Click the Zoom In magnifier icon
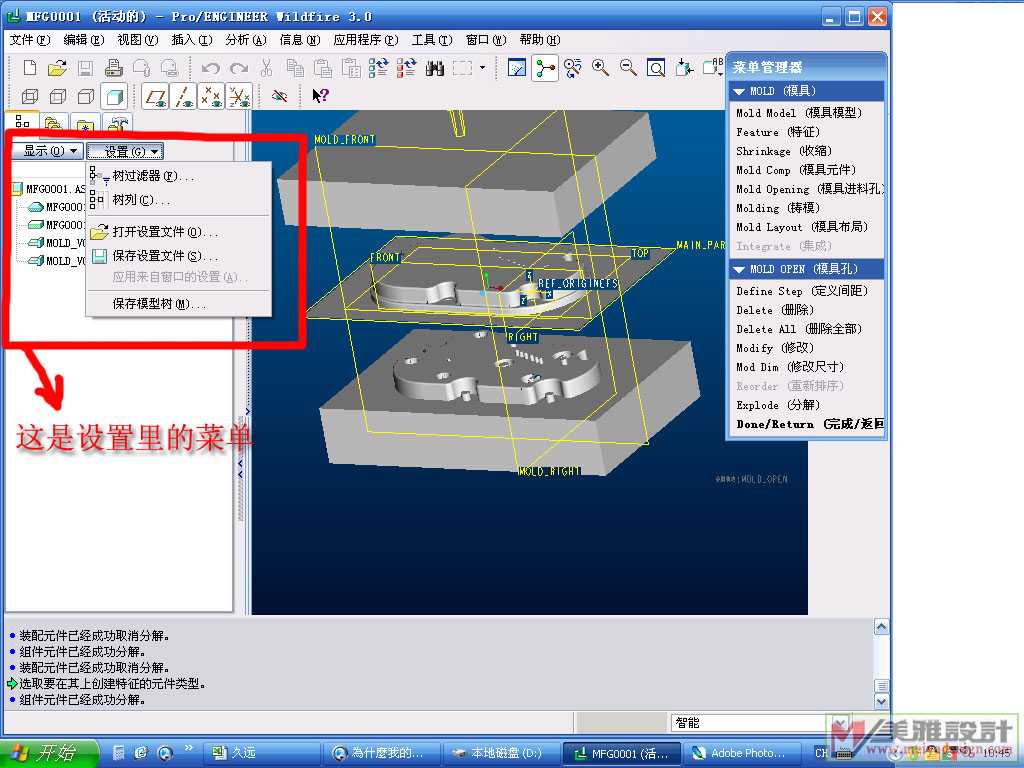This screenshot has width=1024, height=768. click(601, 67)
